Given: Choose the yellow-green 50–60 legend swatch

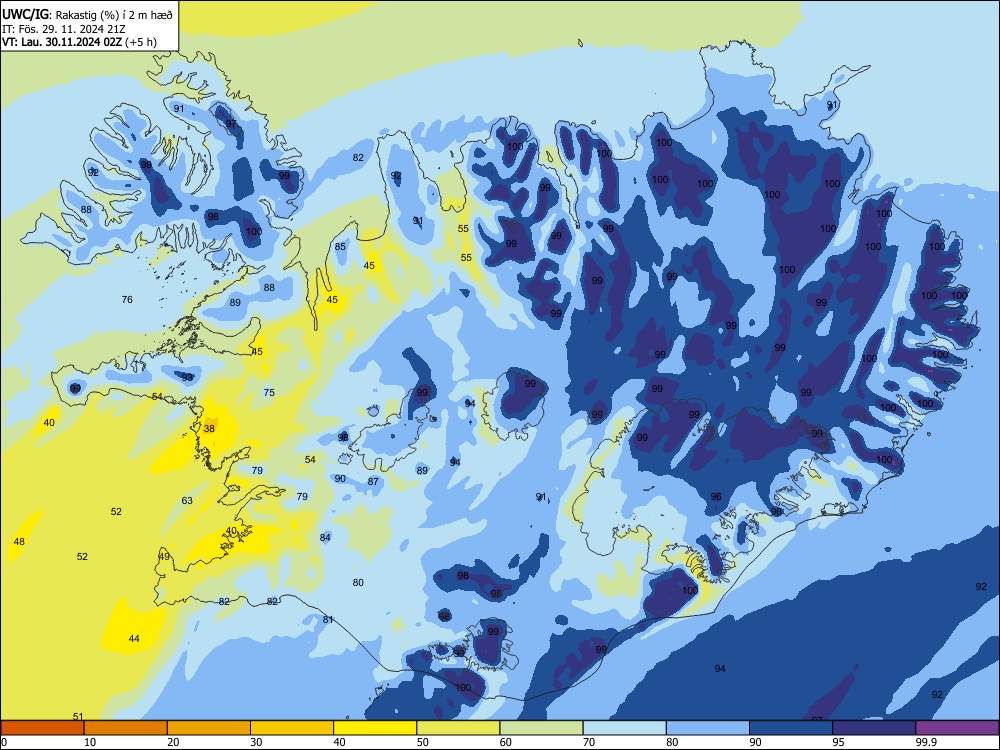Looking at the screenshot, I should click(458, 728).
